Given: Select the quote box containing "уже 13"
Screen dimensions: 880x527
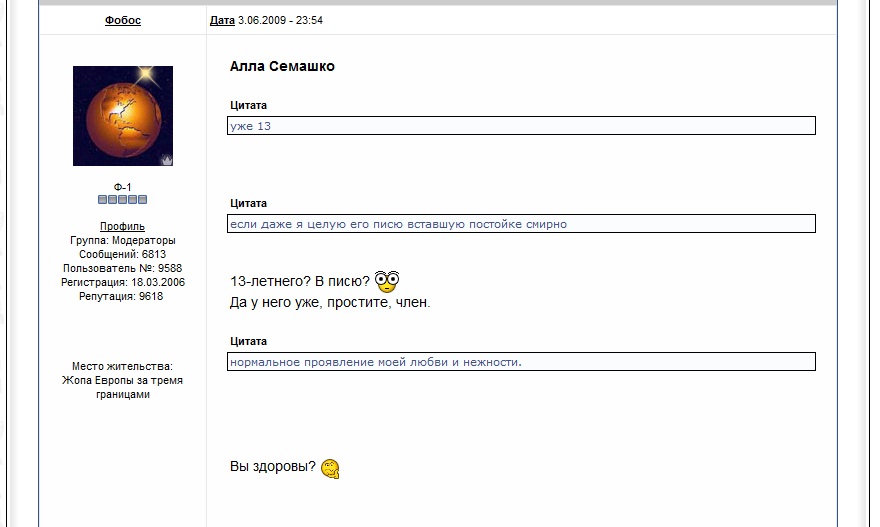Looking at the screenshot, I should [x=522, y=126].
